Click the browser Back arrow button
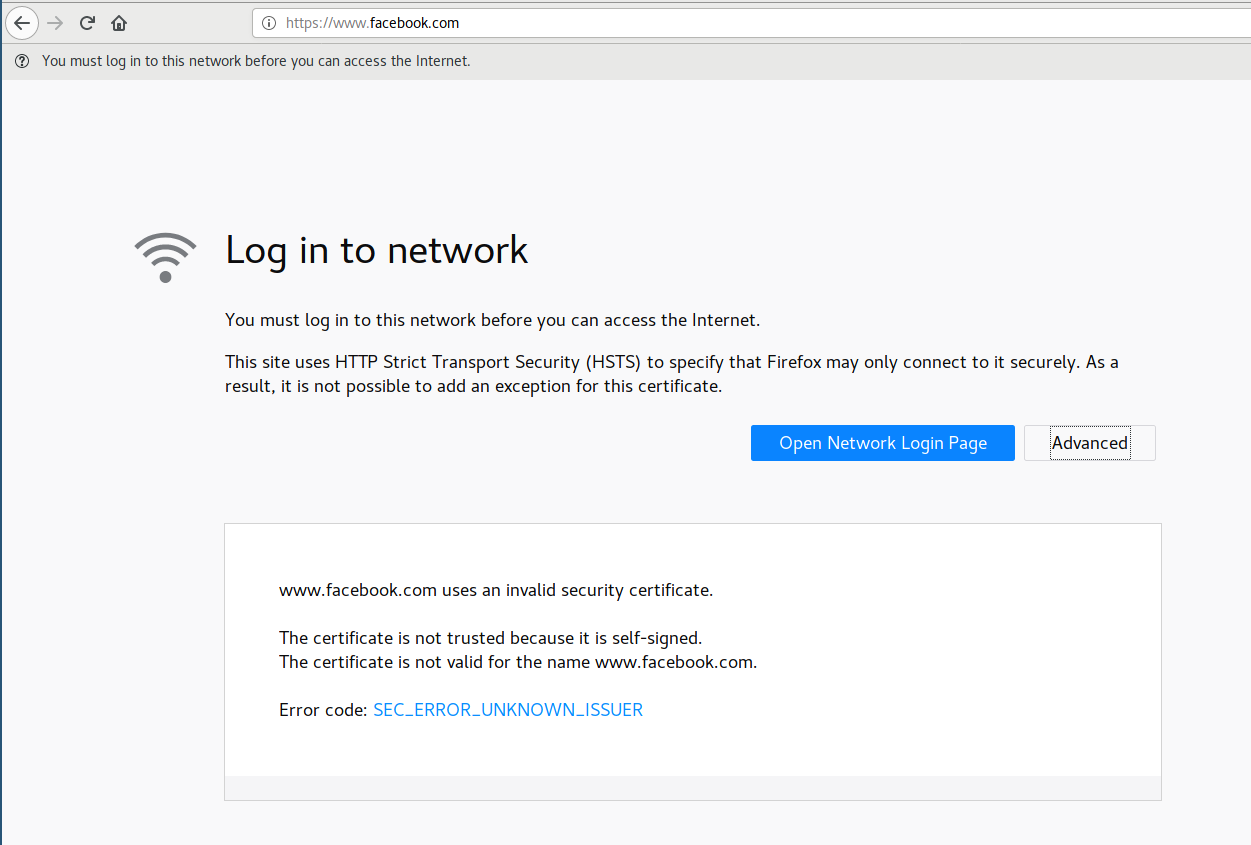This screenshot has height=845, width=1251. pos(22,23)
